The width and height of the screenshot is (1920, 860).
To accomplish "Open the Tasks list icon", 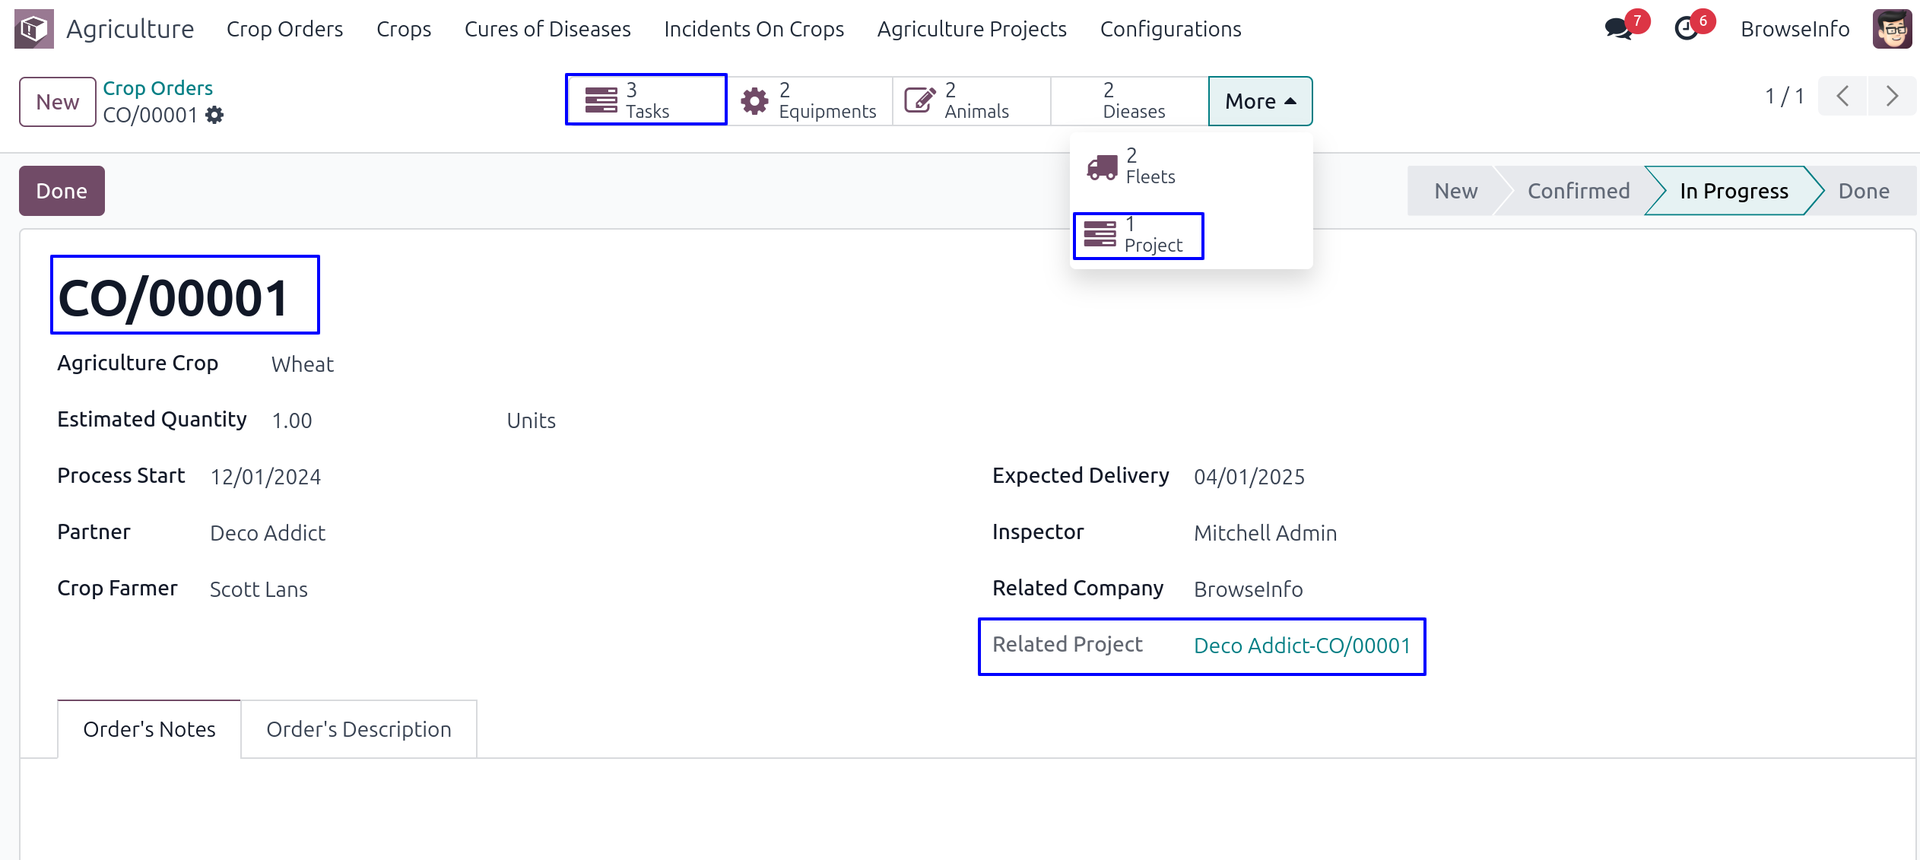I will click(x=601, y=101).
